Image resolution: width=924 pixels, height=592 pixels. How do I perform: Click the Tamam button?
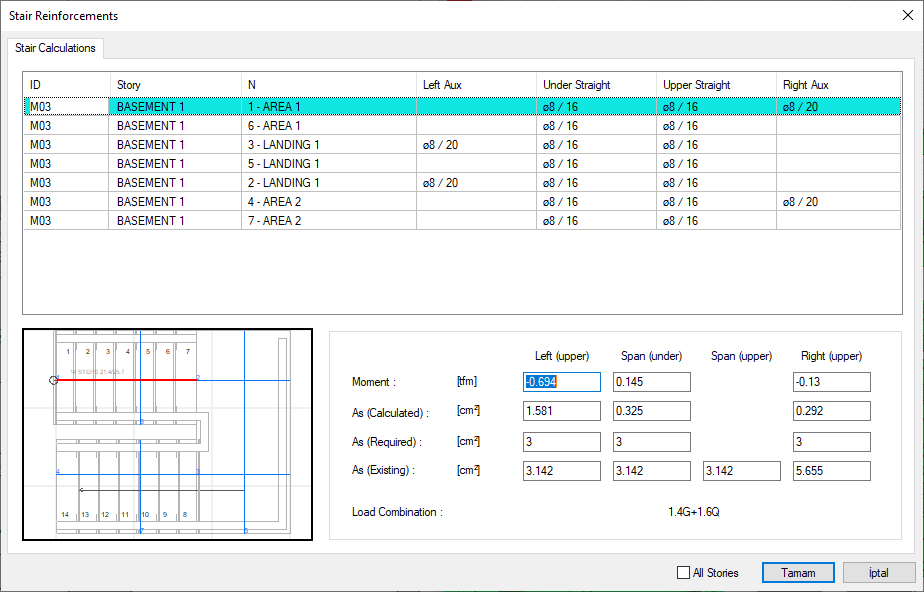pyautogui.click(x=798, y=573)
